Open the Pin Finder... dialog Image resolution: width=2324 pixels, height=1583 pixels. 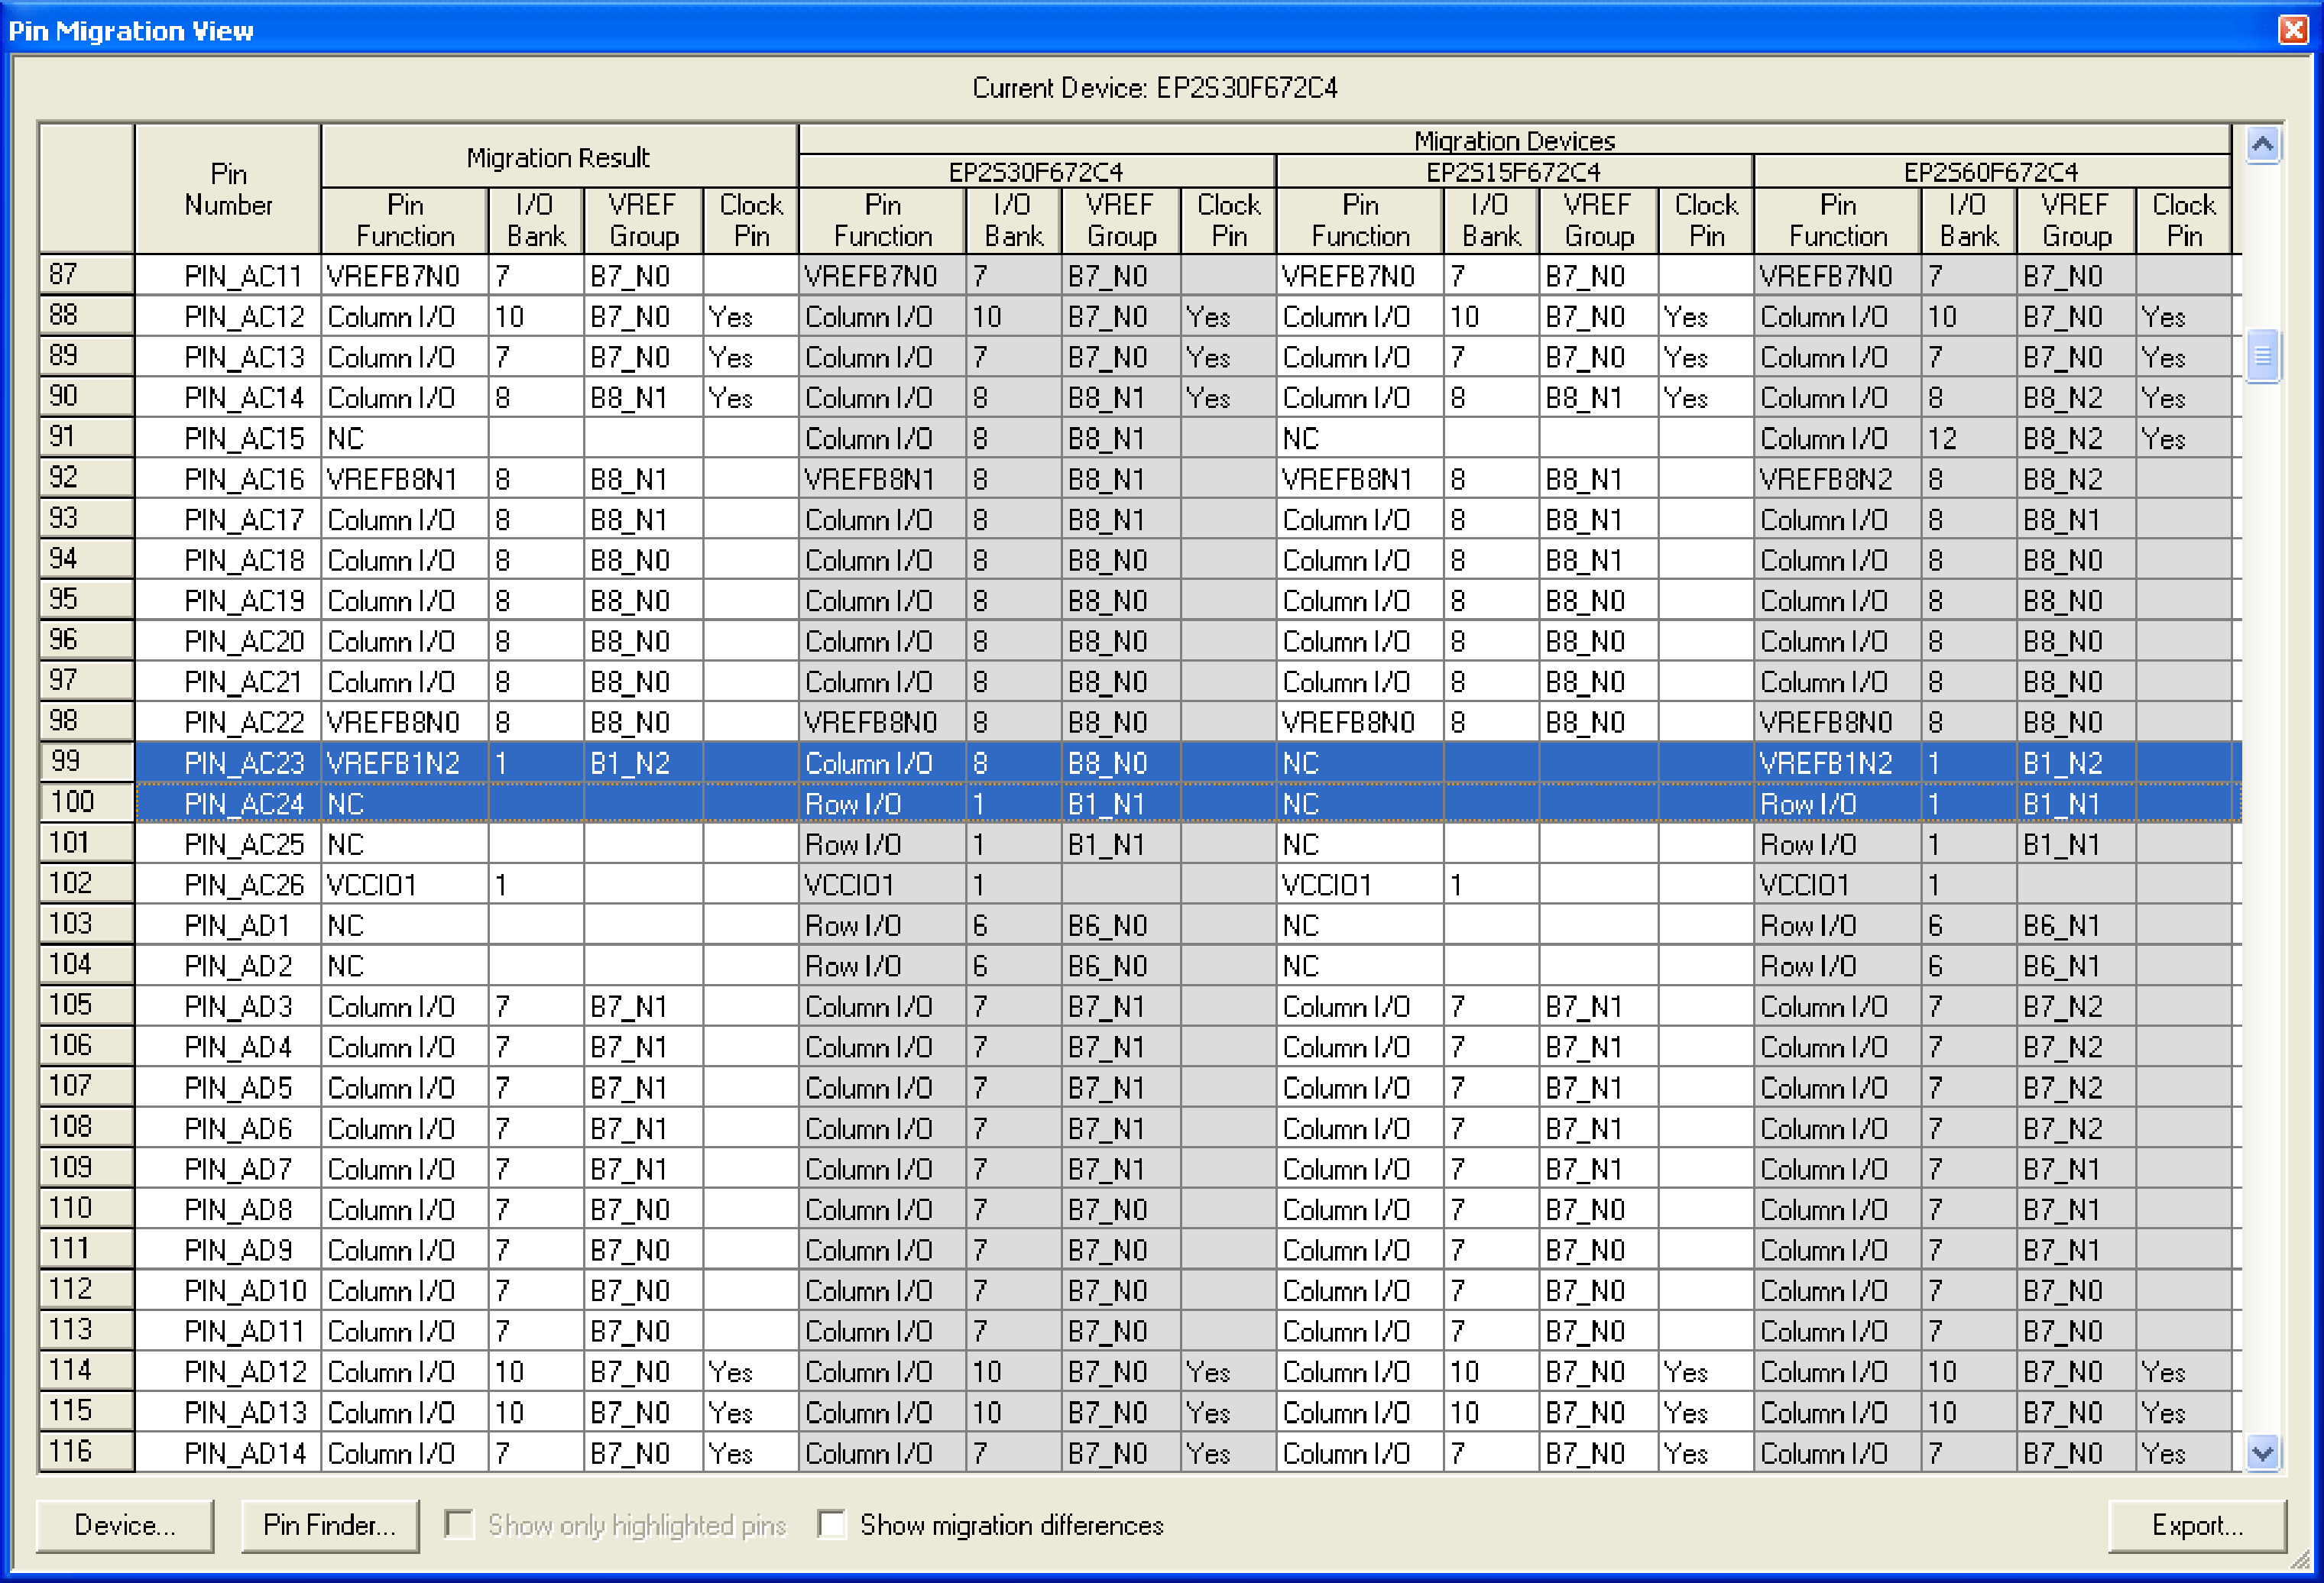click(x=329, y=1525)
